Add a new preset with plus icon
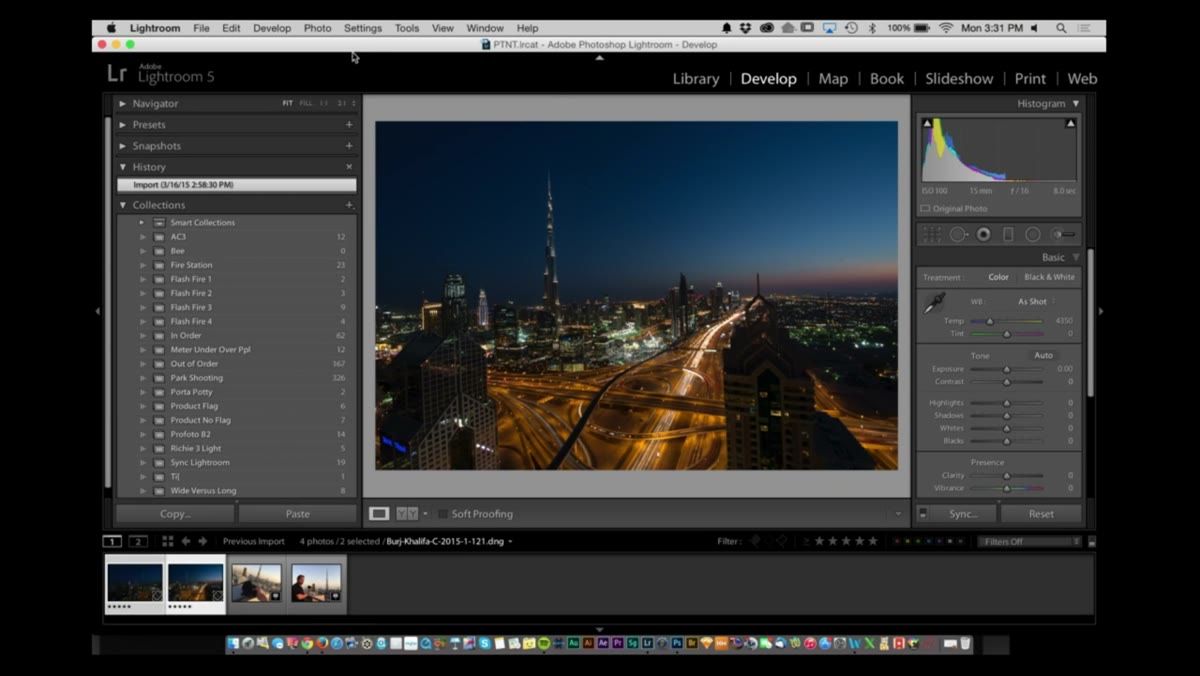 [x=349, y=125]
